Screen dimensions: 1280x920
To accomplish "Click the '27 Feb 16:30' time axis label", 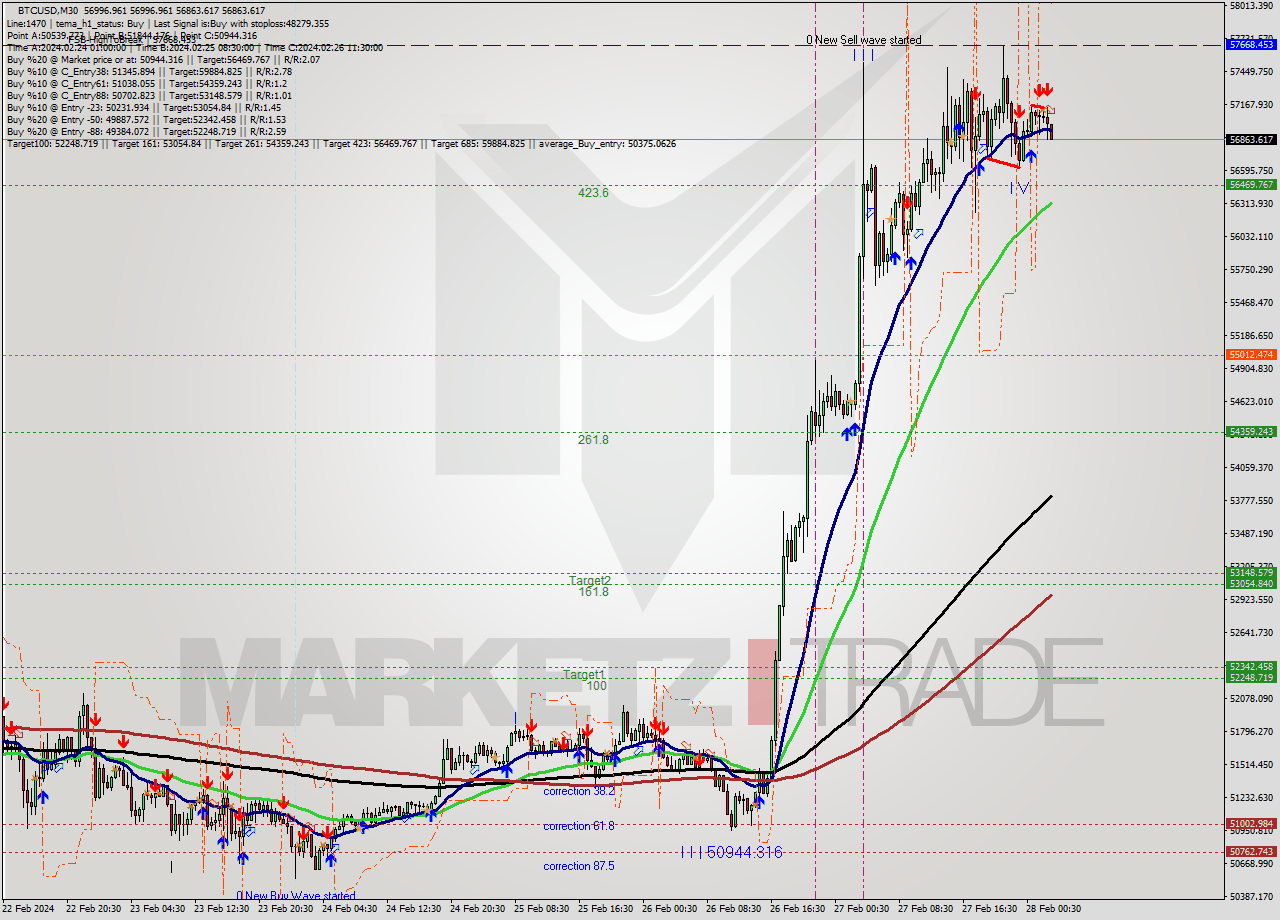I will [x=990, y=909].
